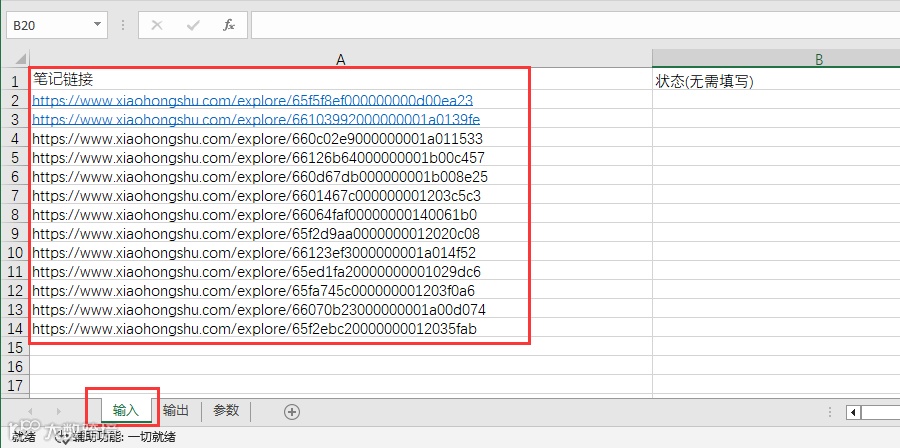Open the Name Box dropdown arrow
Viewport: 900px width, 448px height.
97,25
